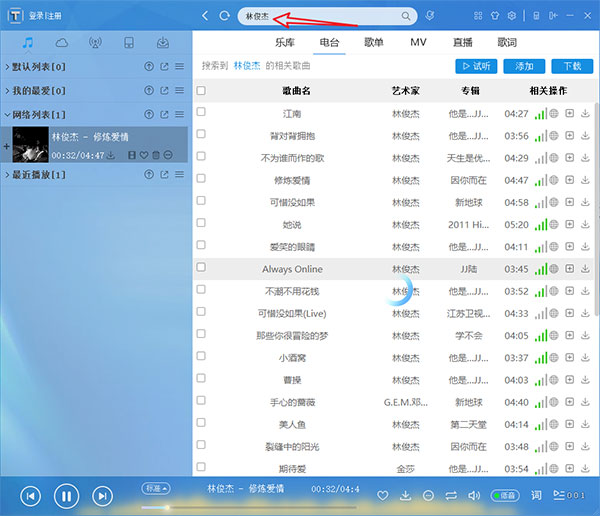
Task: Toggle the 低音 sound effect switch
Action: click(505, 496)
